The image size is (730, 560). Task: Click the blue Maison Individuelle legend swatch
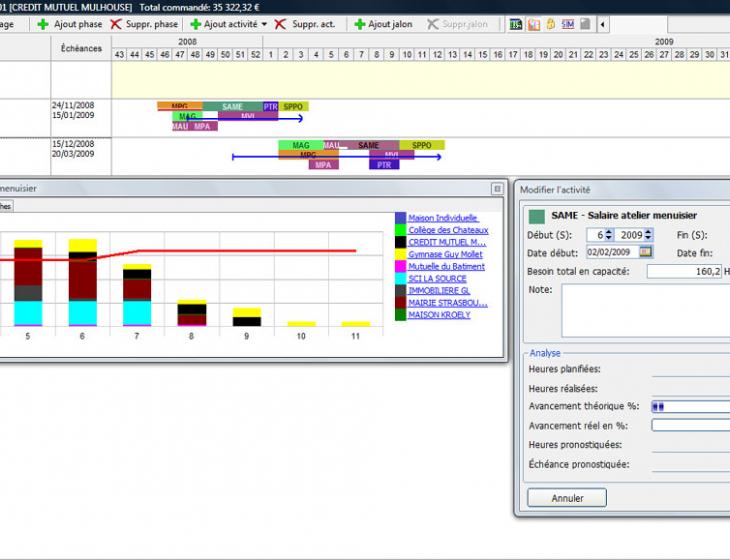pos(400,218)
